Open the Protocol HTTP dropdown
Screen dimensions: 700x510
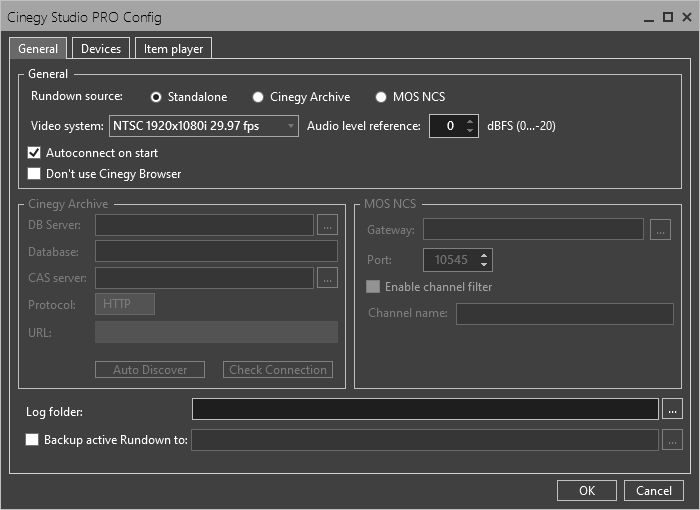click(x=125, y=304)
